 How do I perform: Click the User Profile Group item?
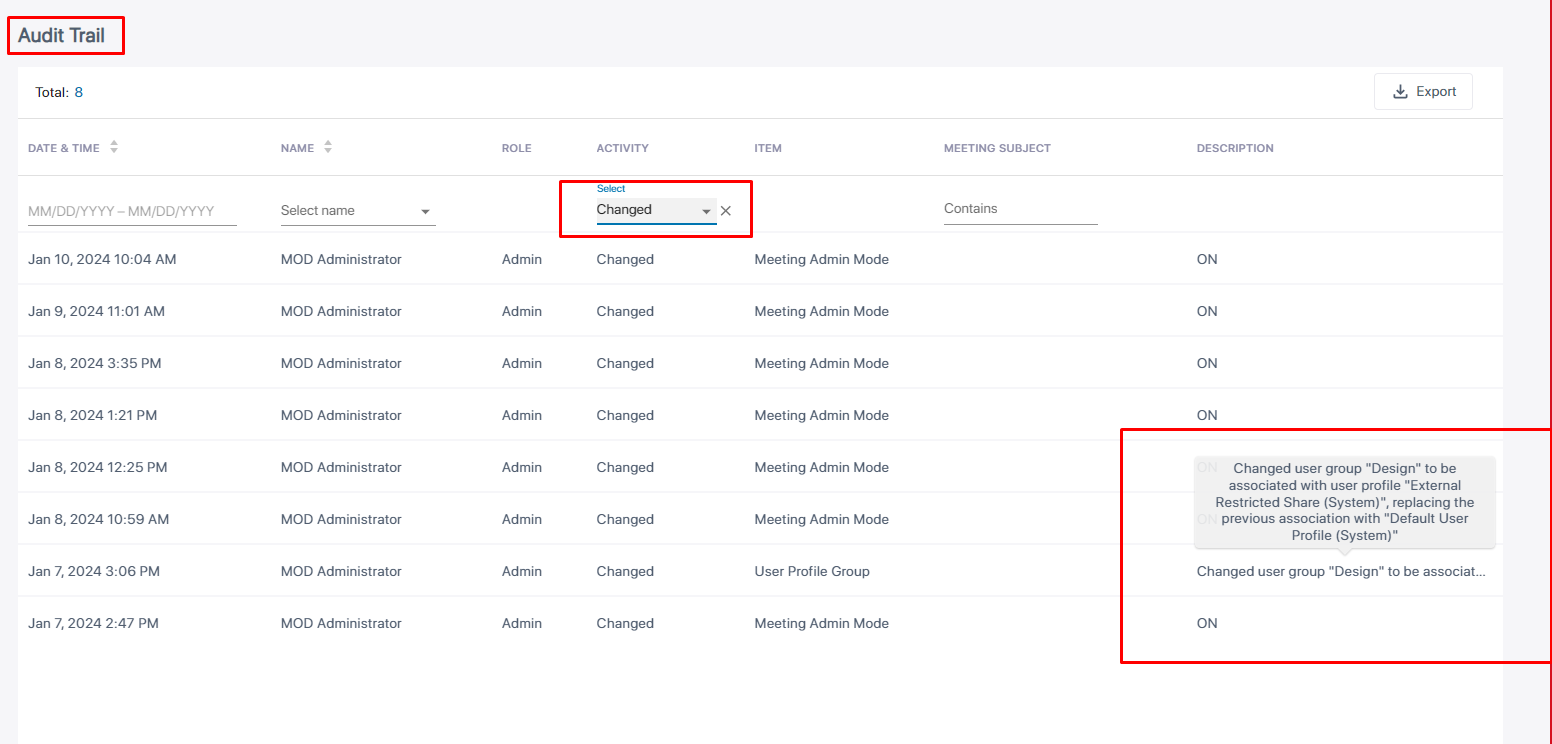click(811, 571)
